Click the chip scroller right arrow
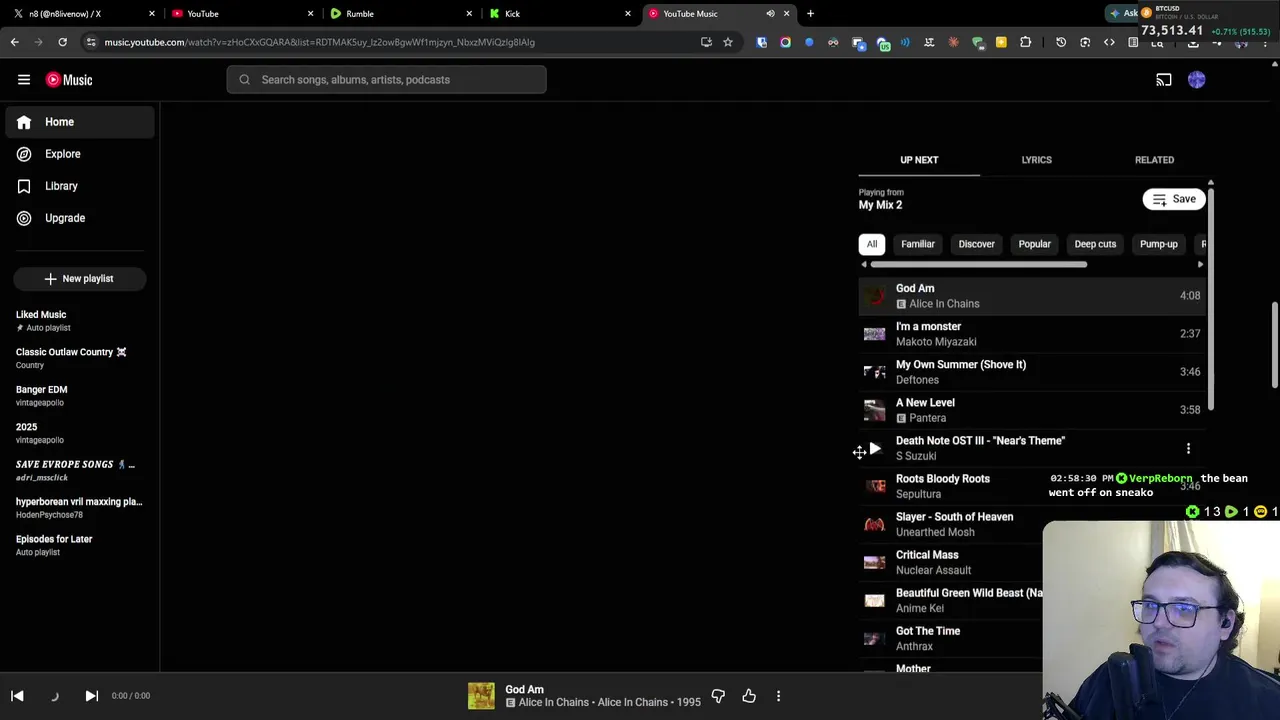 tap(1200, 265)
